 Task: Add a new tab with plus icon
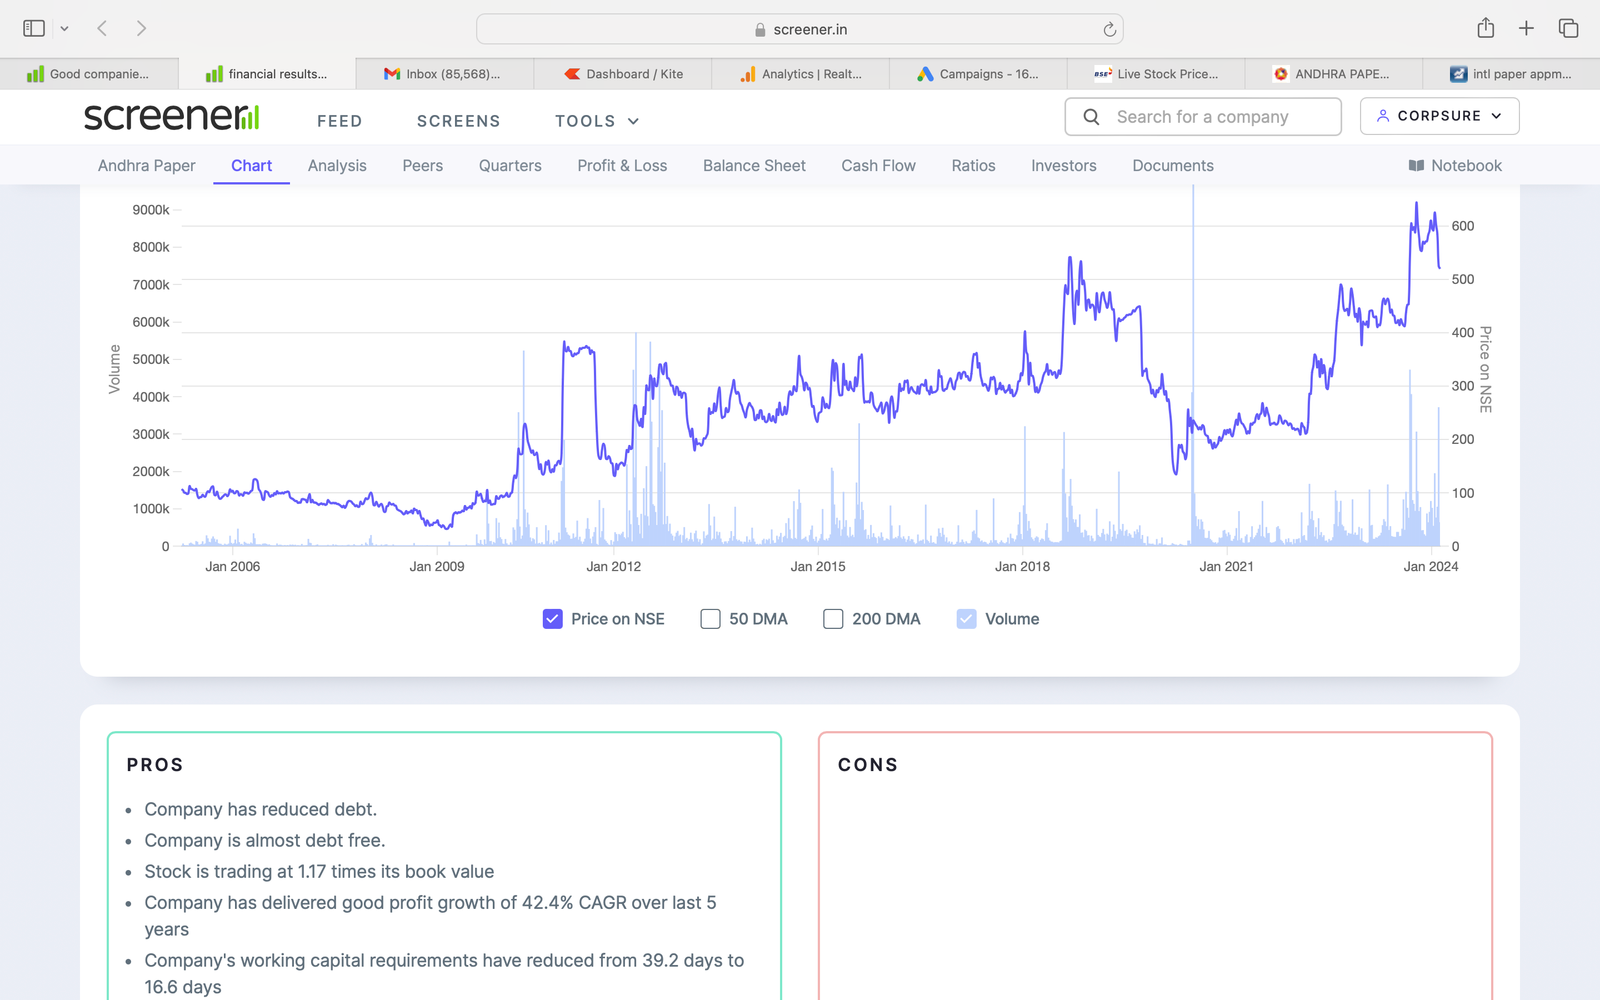[1526, 28]
